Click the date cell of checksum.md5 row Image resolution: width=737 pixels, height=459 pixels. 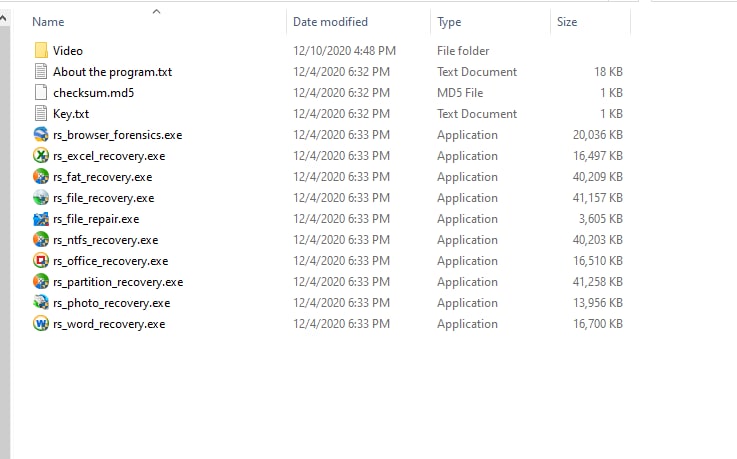341,93
